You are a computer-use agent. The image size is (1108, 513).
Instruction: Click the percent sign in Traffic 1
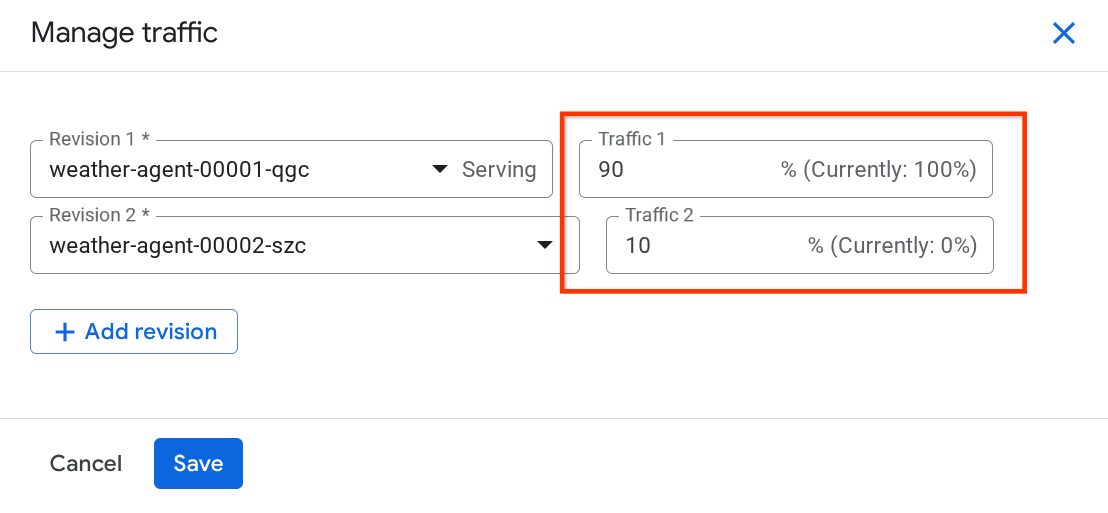tap(788, 170)
